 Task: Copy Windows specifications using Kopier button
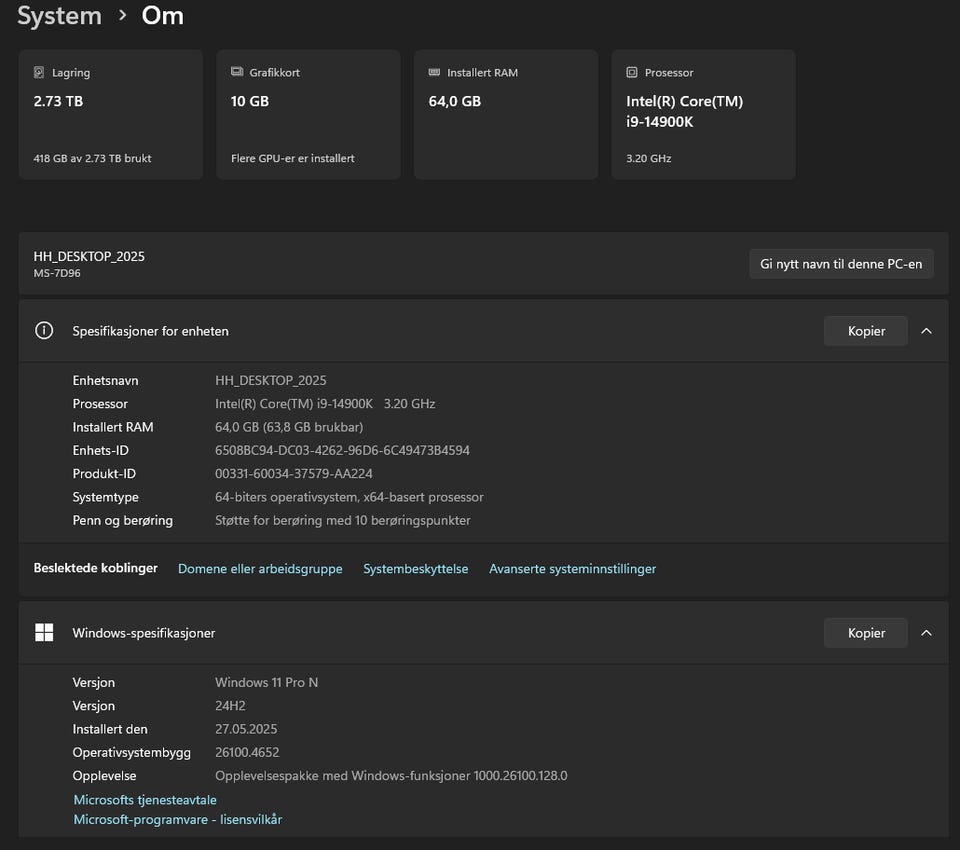click(866, 633)
